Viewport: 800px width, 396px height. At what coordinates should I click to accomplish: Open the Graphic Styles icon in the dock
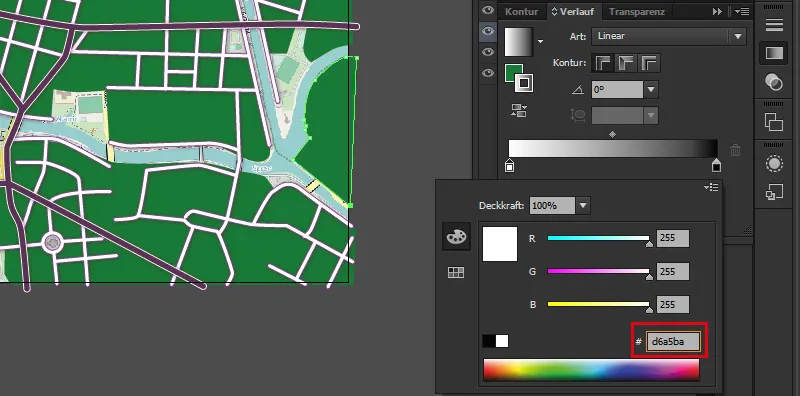tap(774, 192)
